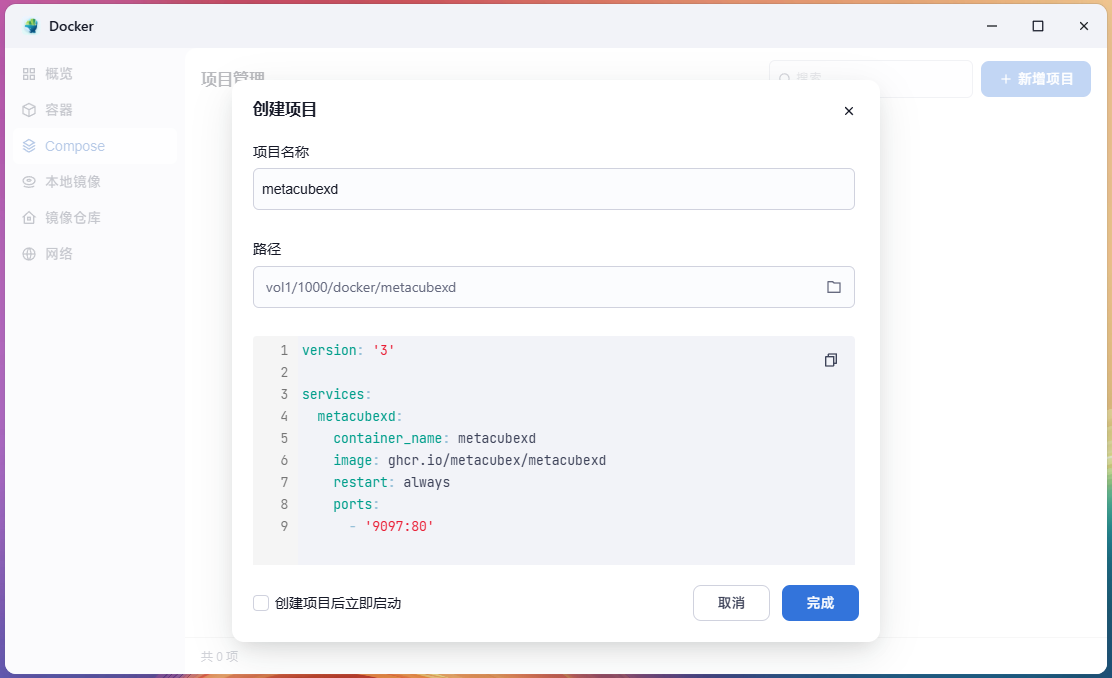Click the Compose layers icon in sidebar
1112x678 pixels.
[29, 146]
